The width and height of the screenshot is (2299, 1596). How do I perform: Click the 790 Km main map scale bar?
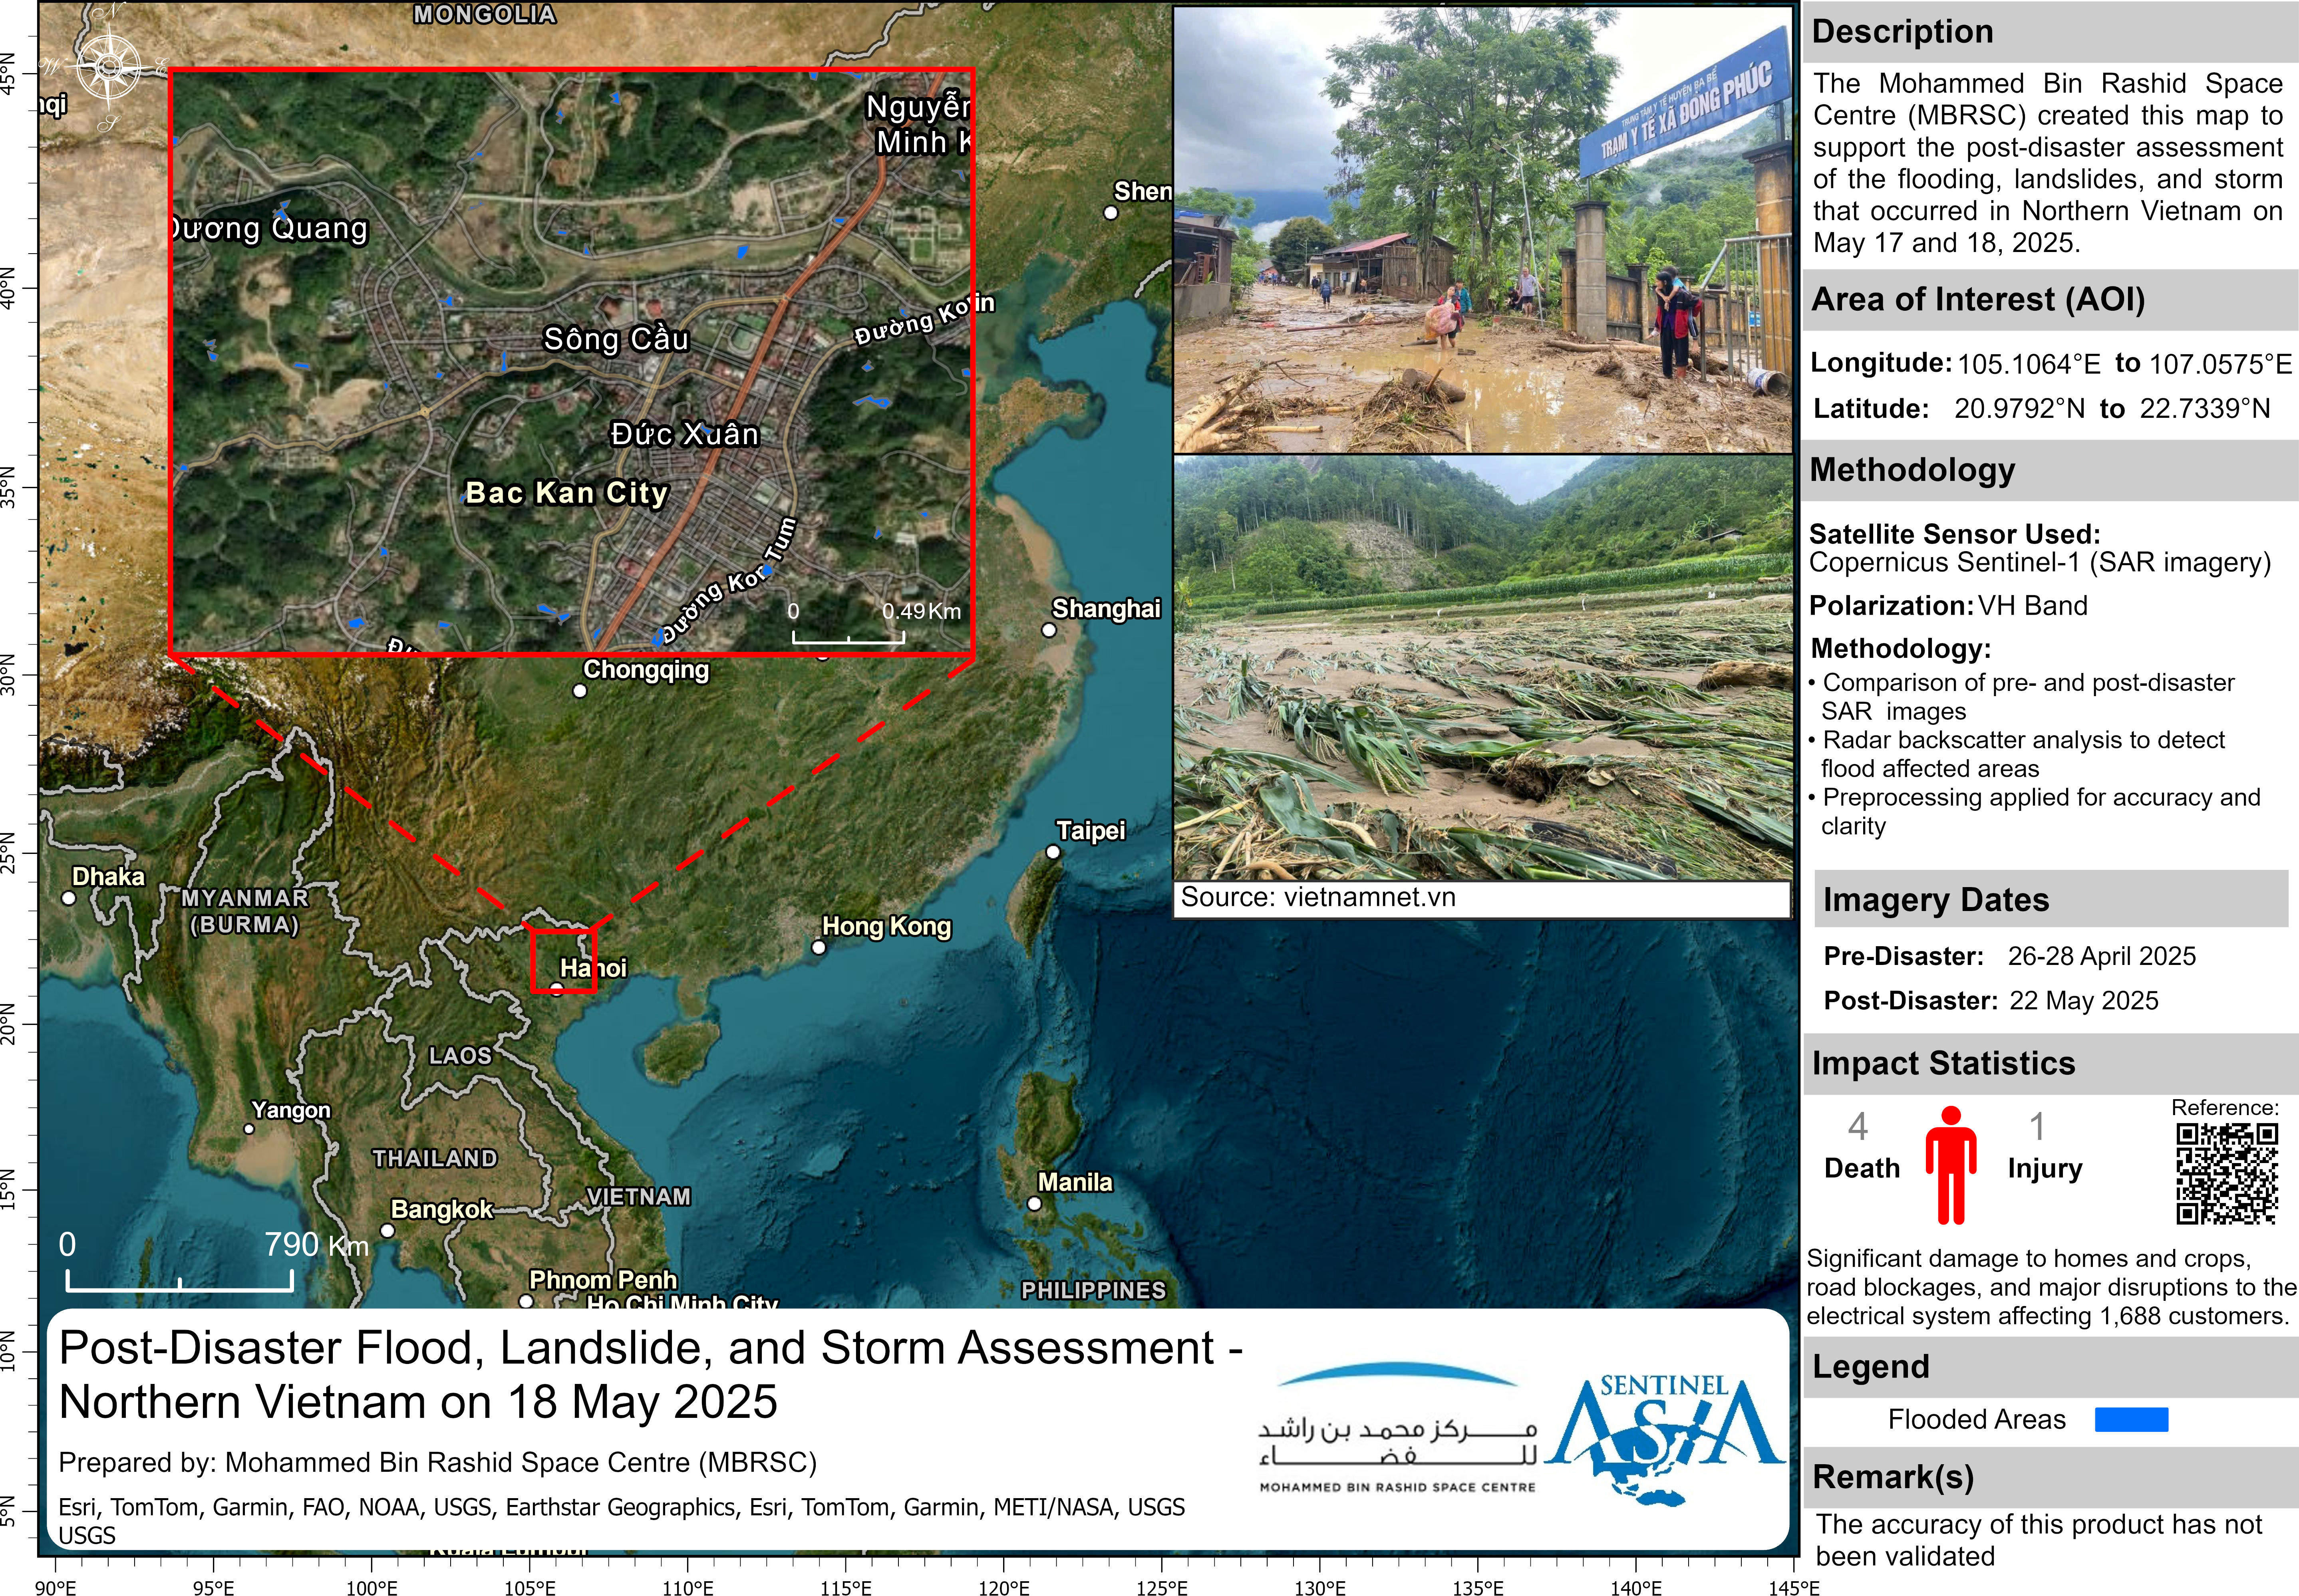click(x=180, y=1280)
